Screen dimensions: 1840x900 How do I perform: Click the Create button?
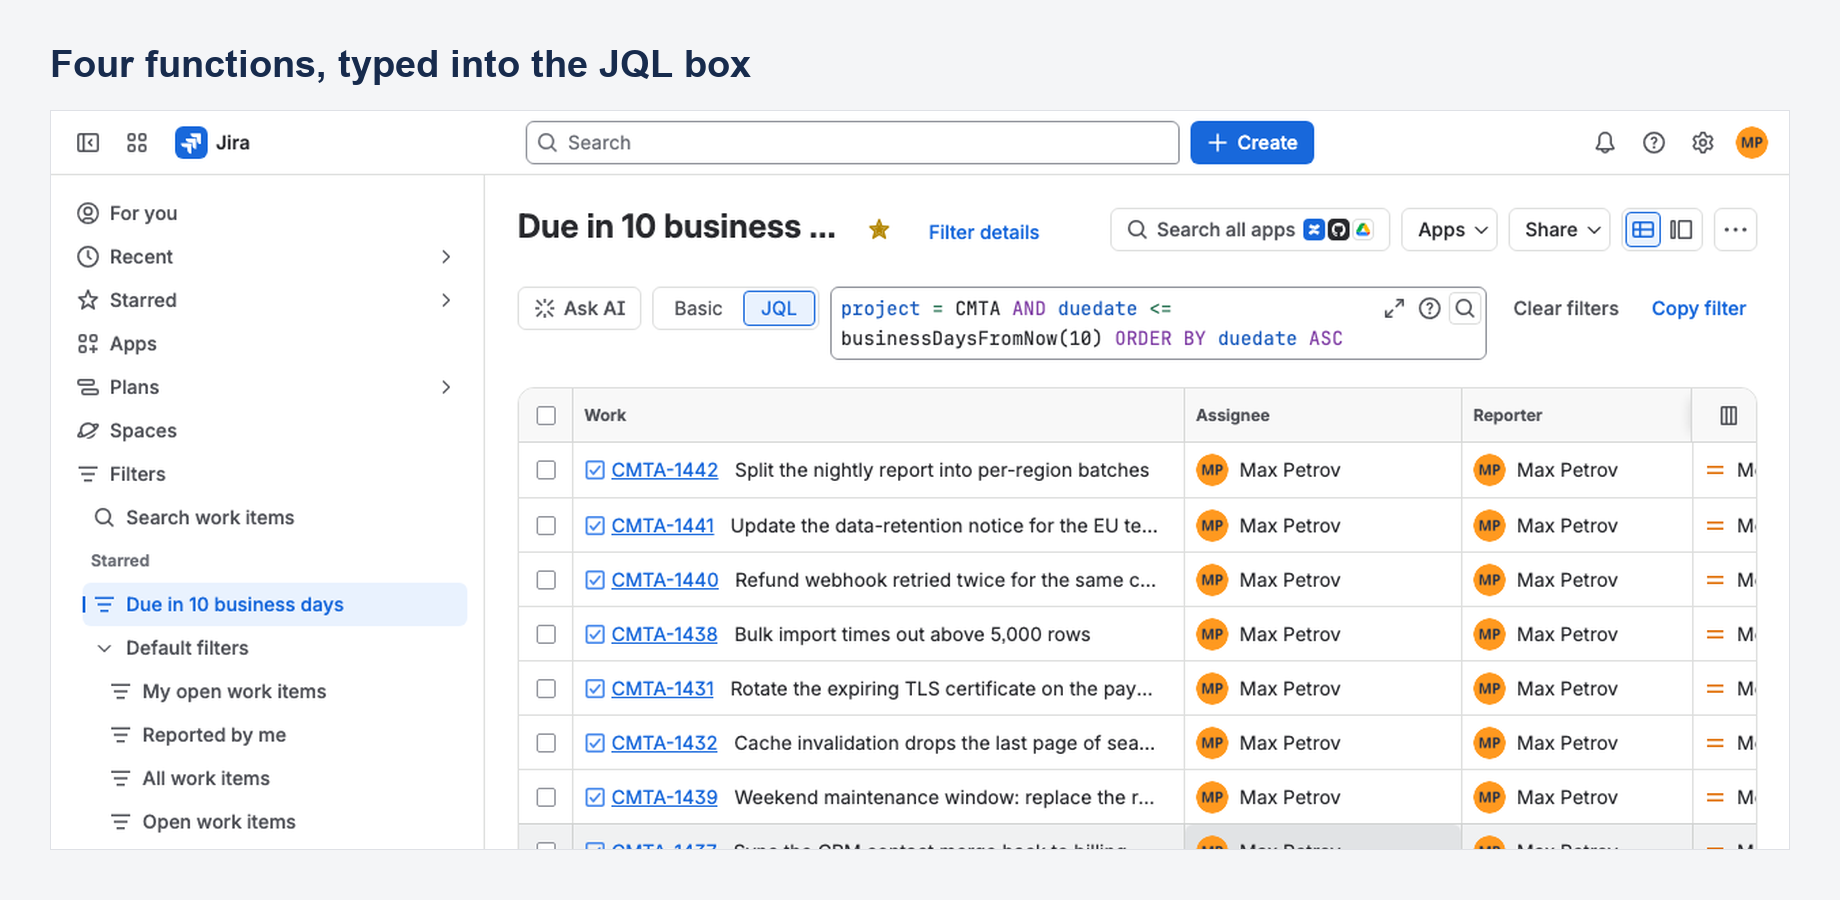(1252, 143)
